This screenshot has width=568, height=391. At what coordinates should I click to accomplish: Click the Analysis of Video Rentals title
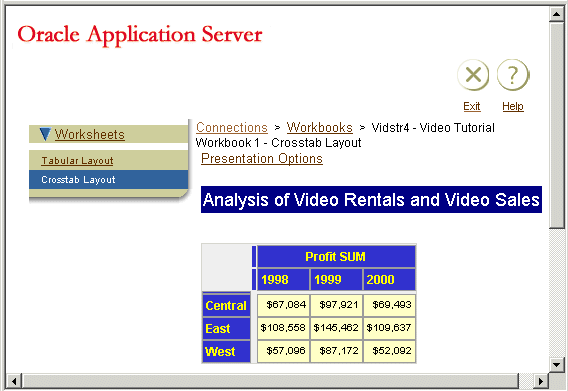(x=371, y=200)
